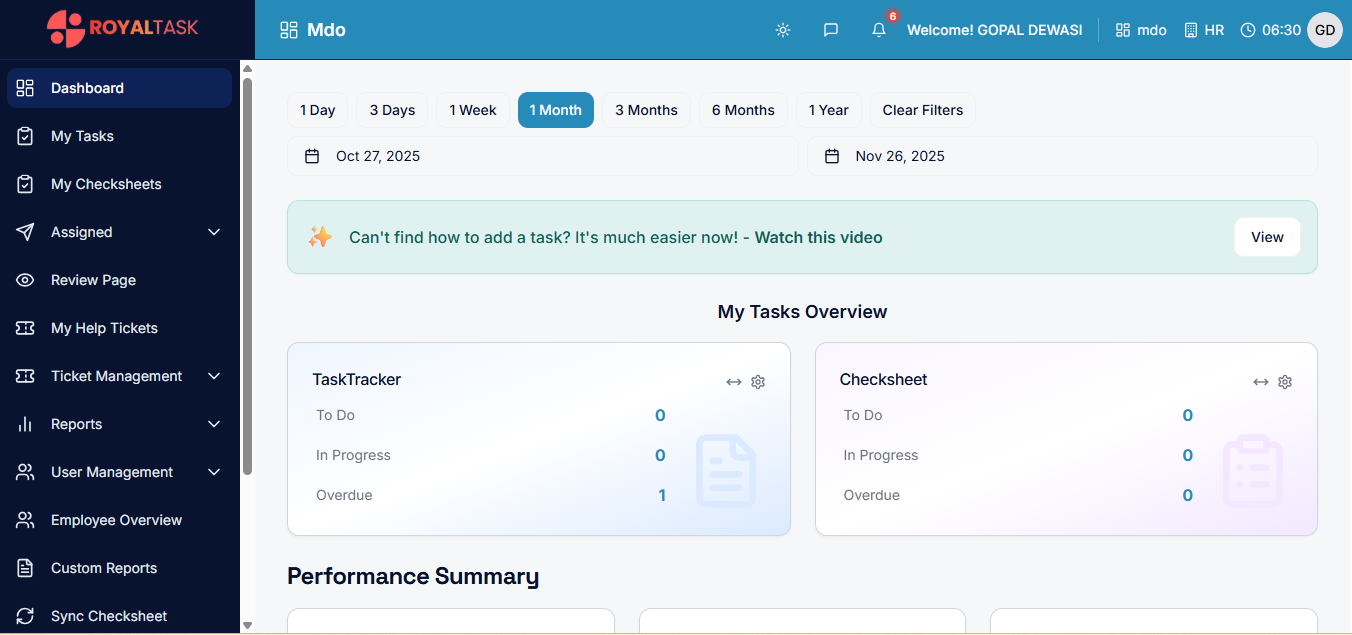The width and height of the screenshot is (1352, 635).
Task: Open My Checksheets from the sidebar
Action: tap(108, 184)
